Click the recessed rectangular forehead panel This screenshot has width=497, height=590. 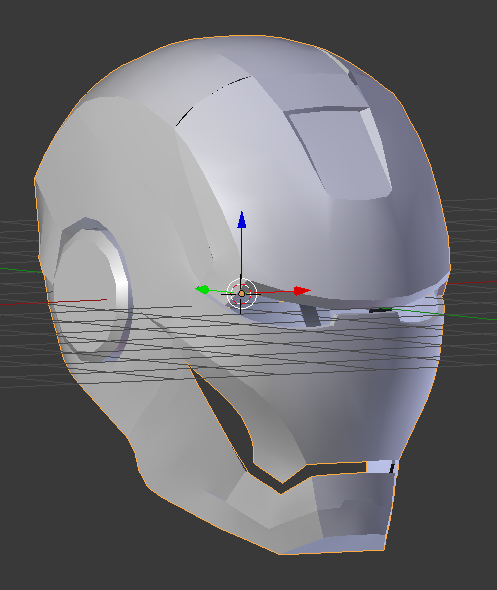(x=340, y=151)
